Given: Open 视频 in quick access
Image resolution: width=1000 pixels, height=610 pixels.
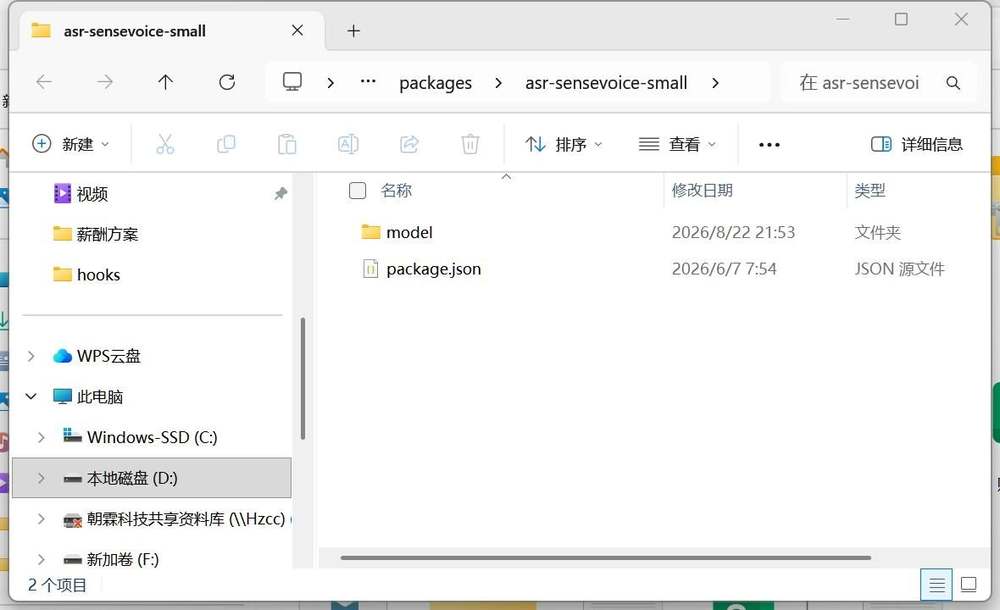Looking at the screenshot, I should click(92, 193).
